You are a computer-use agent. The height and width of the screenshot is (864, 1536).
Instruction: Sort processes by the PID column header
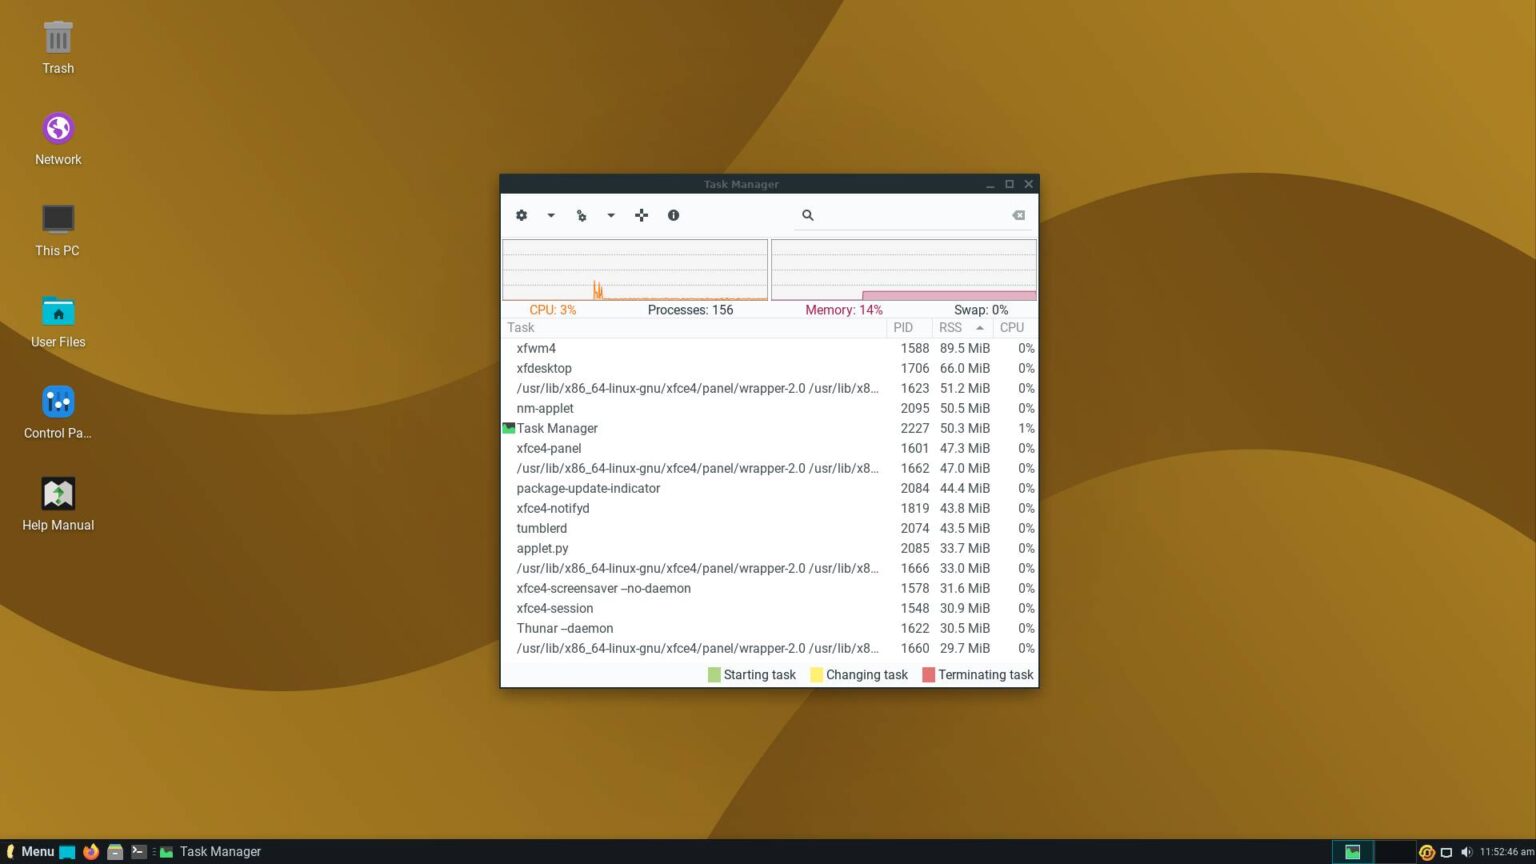pos(903,327)
